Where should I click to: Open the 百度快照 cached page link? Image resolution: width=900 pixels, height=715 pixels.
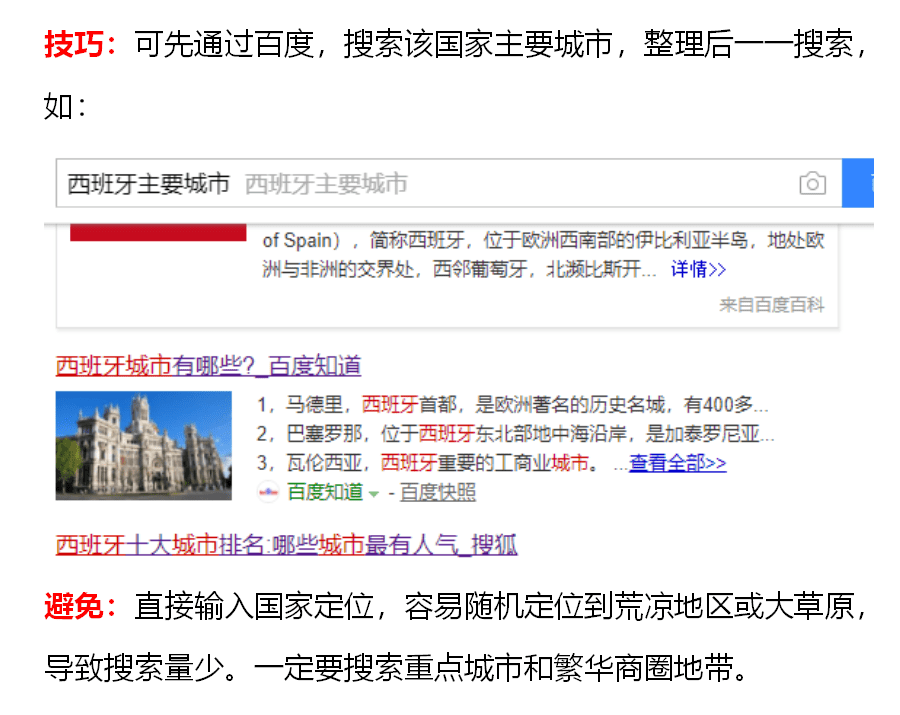coord(438,491)
